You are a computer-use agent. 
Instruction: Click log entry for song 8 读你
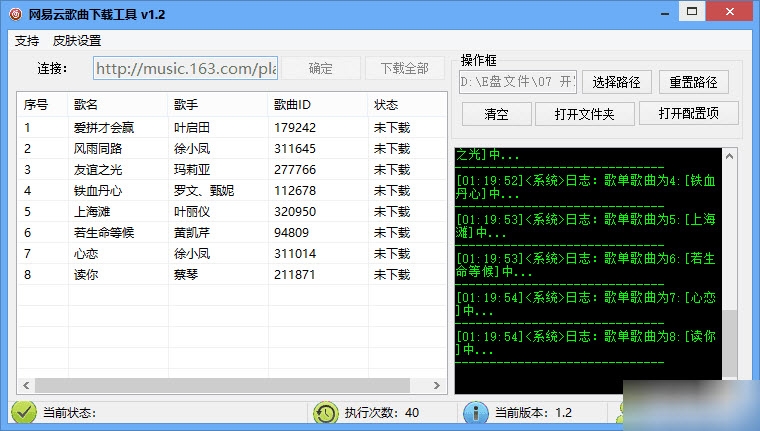586,343
